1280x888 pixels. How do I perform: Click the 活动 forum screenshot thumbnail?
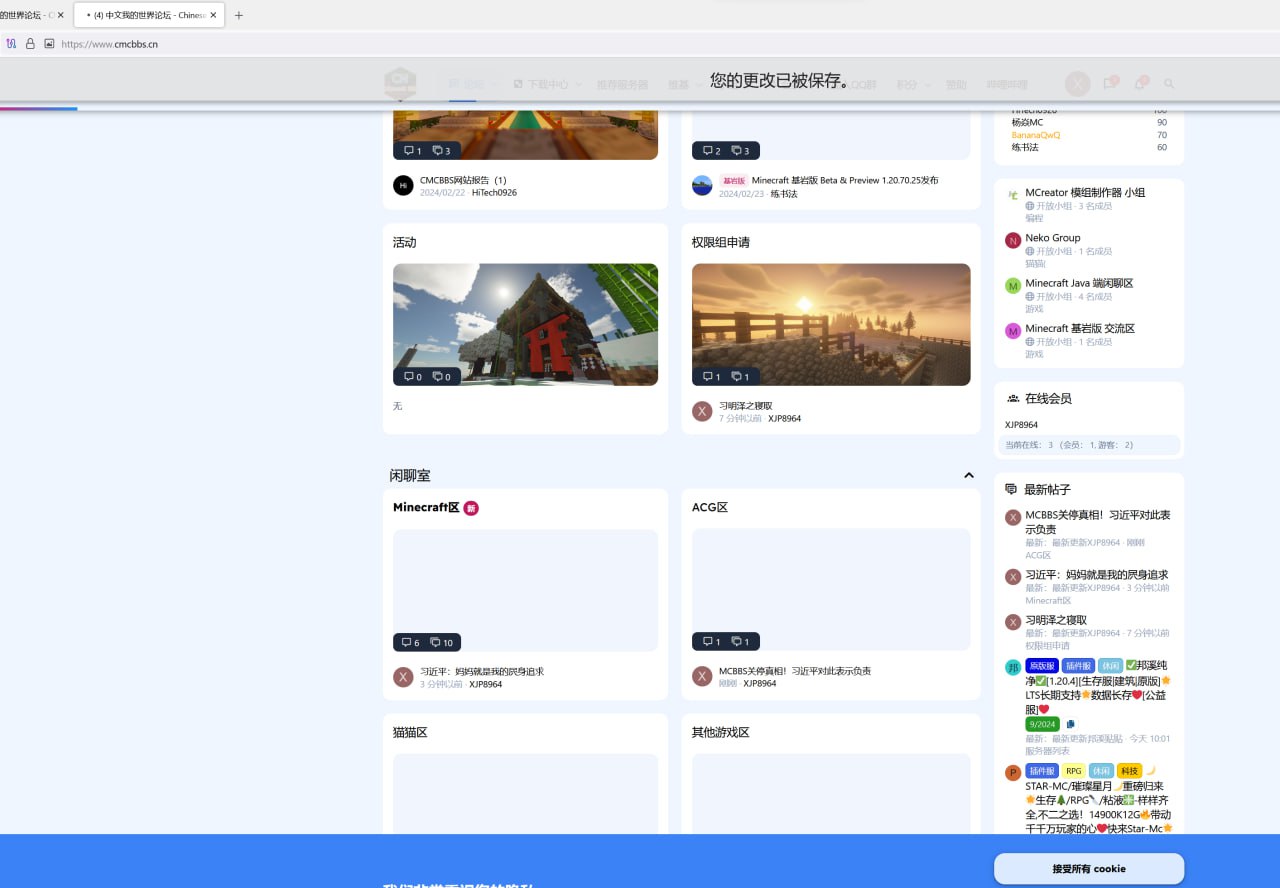tap(525, 324)
